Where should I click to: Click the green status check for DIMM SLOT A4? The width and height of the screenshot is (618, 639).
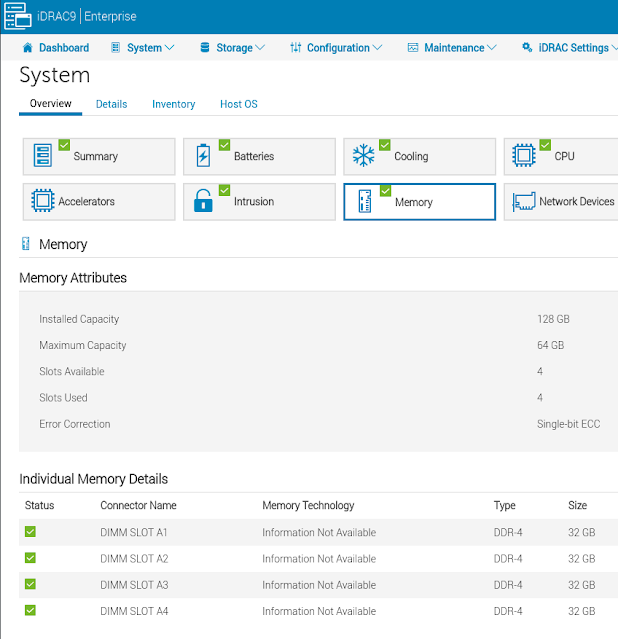pyautogui.click(x=30, y=610)
